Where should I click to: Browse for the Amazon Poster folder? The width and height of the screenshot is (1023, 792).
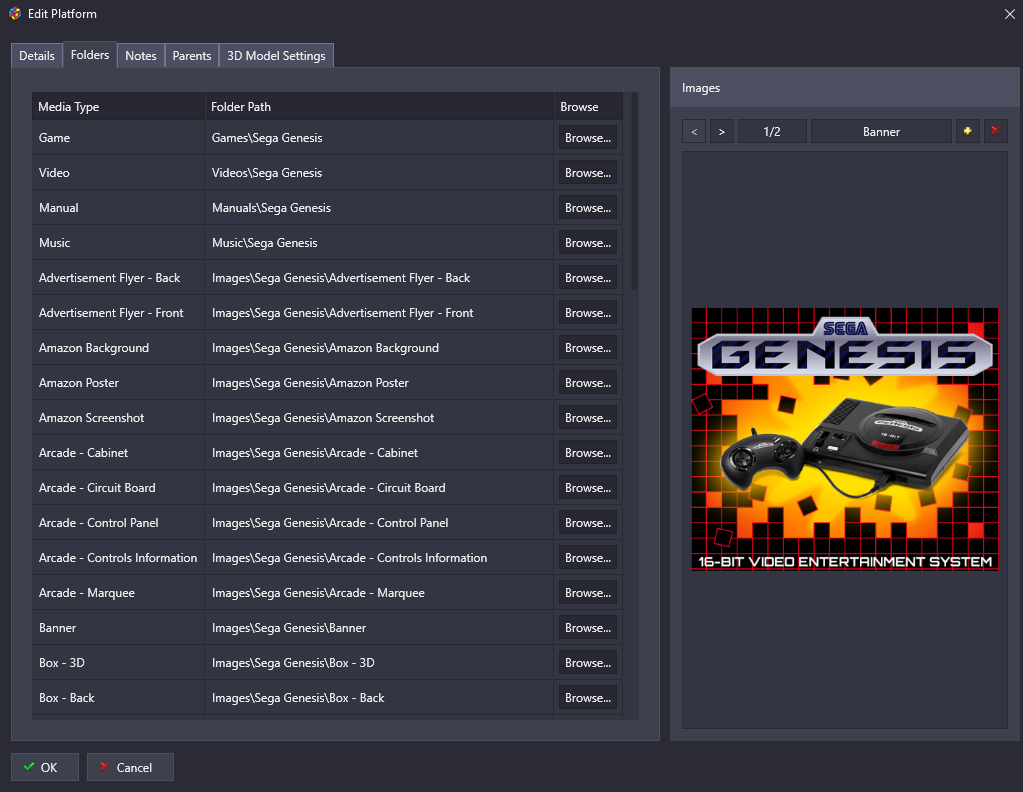coord(588,383)
